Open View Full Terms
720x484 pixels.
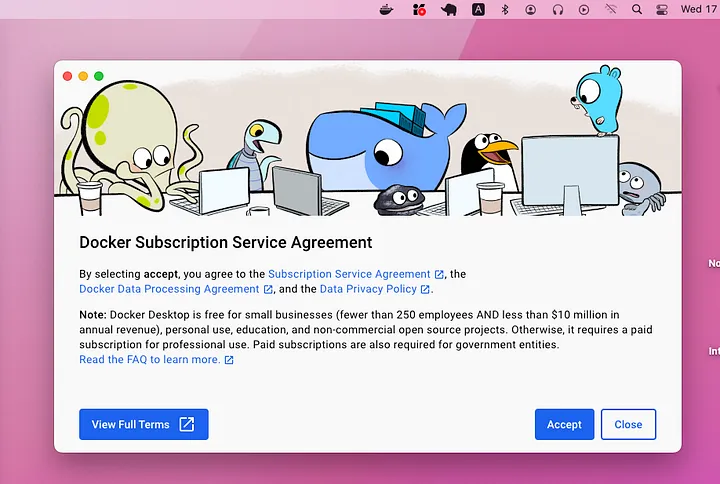point(144,424)
